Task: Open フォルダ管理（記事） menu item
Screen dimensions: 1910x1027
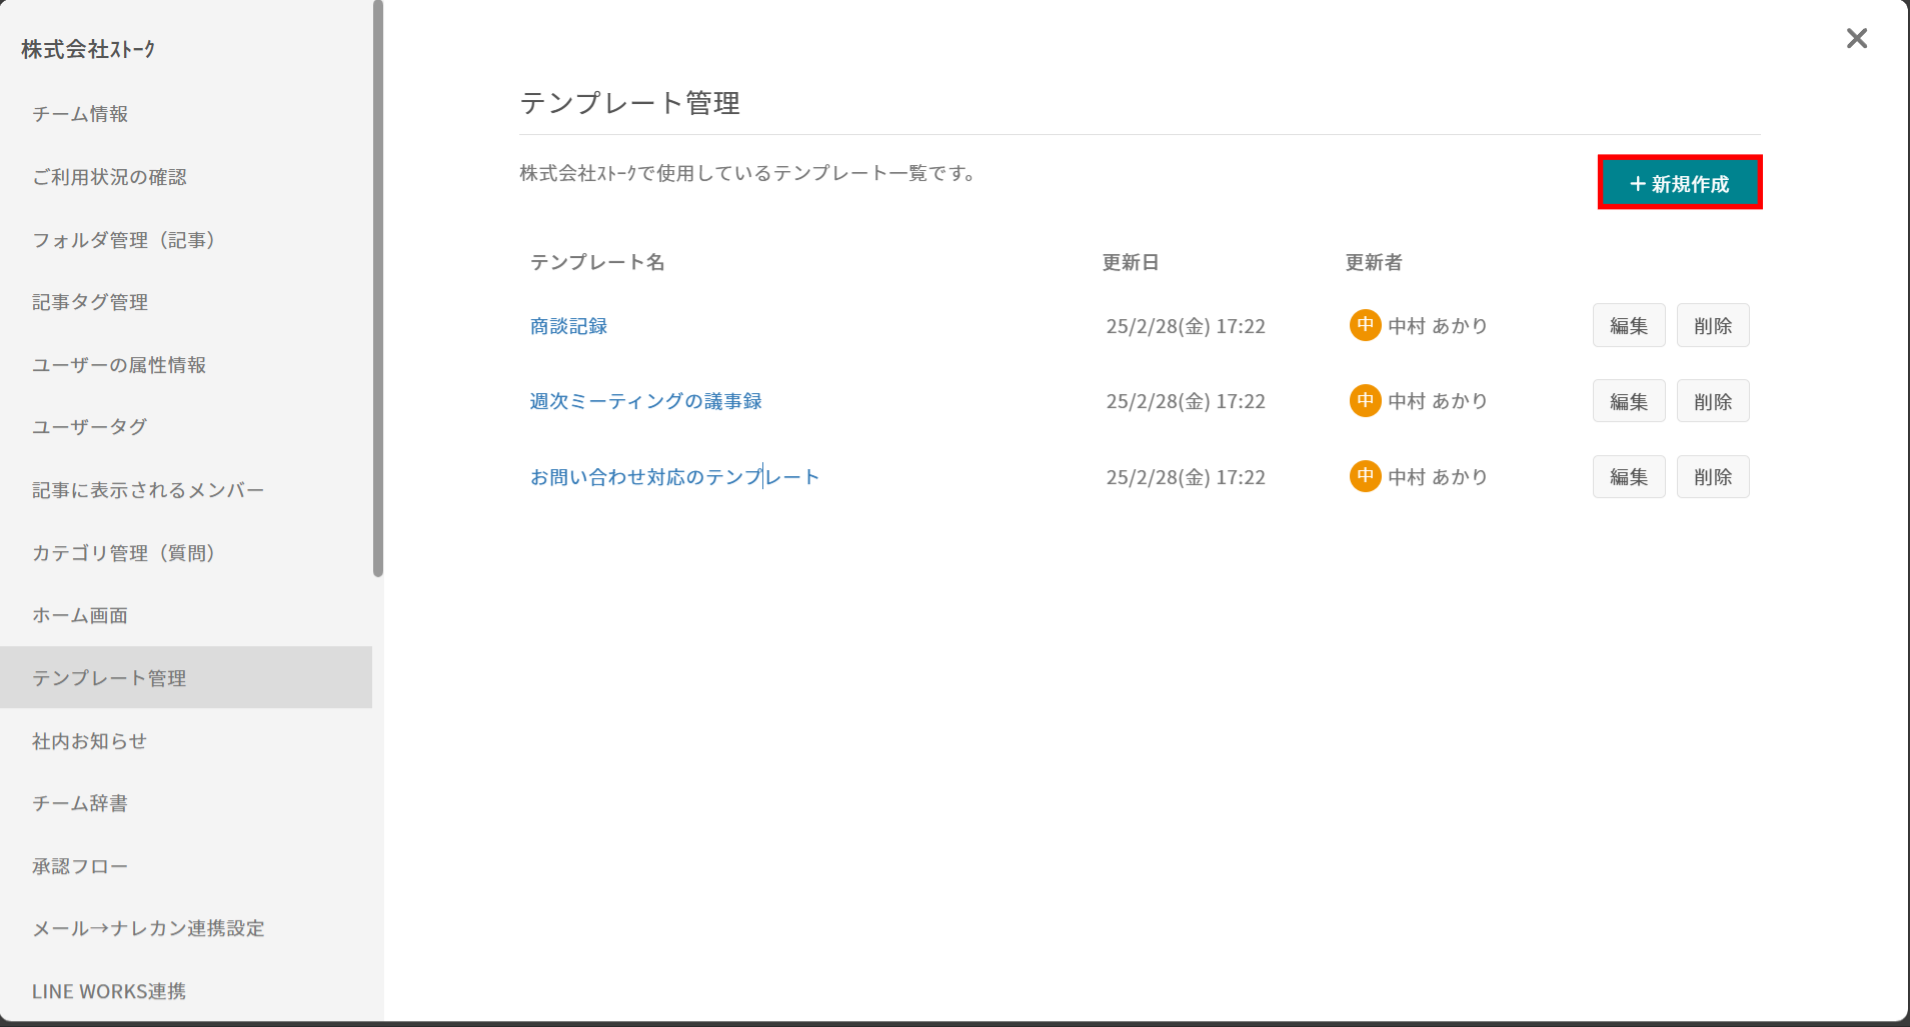Action: click(123, 240)
